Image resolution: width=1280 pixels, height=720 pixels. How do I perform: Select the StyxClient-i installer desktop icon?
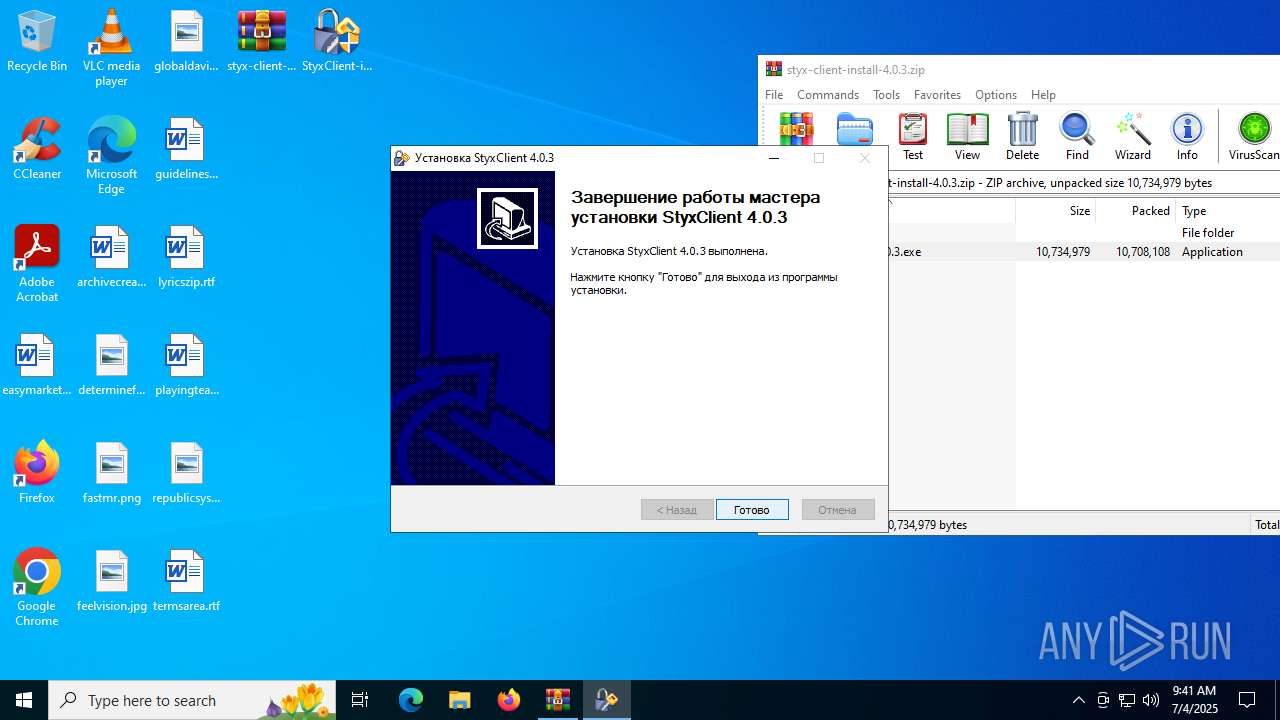[337, 42]
